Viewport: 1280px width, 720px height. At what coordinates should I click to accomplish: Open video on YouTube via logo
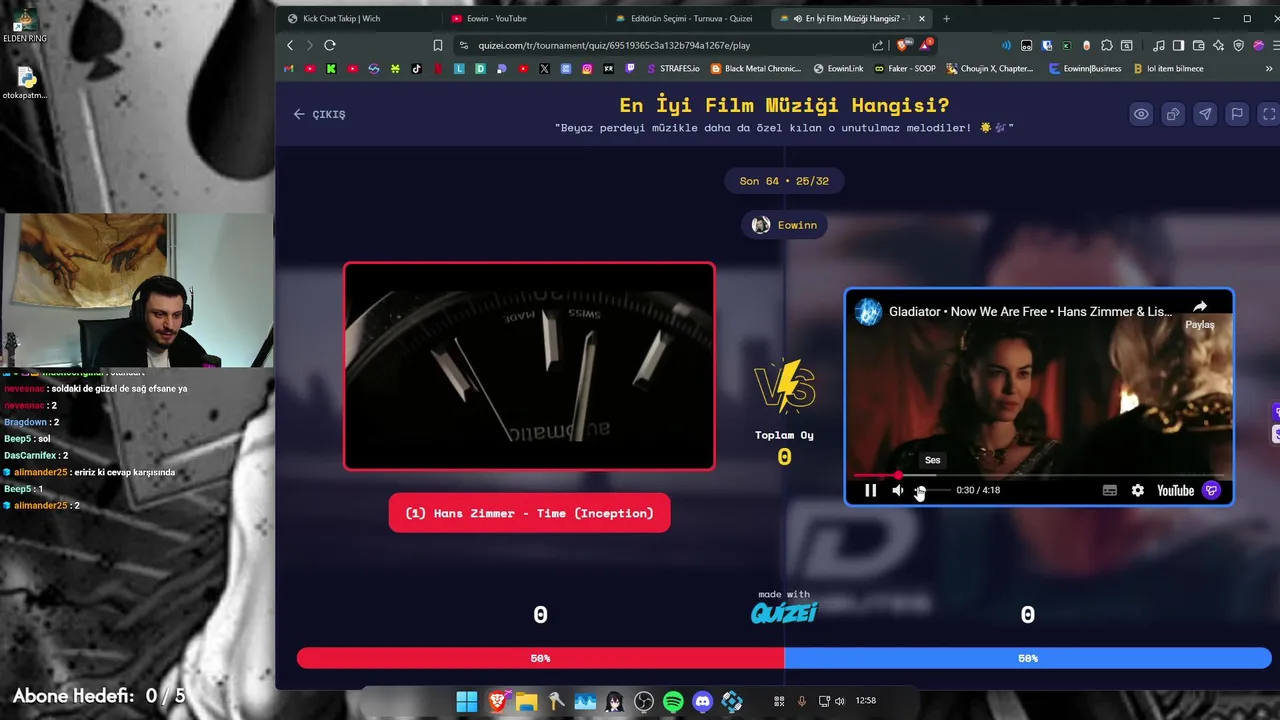click(x=1175, y=490)
